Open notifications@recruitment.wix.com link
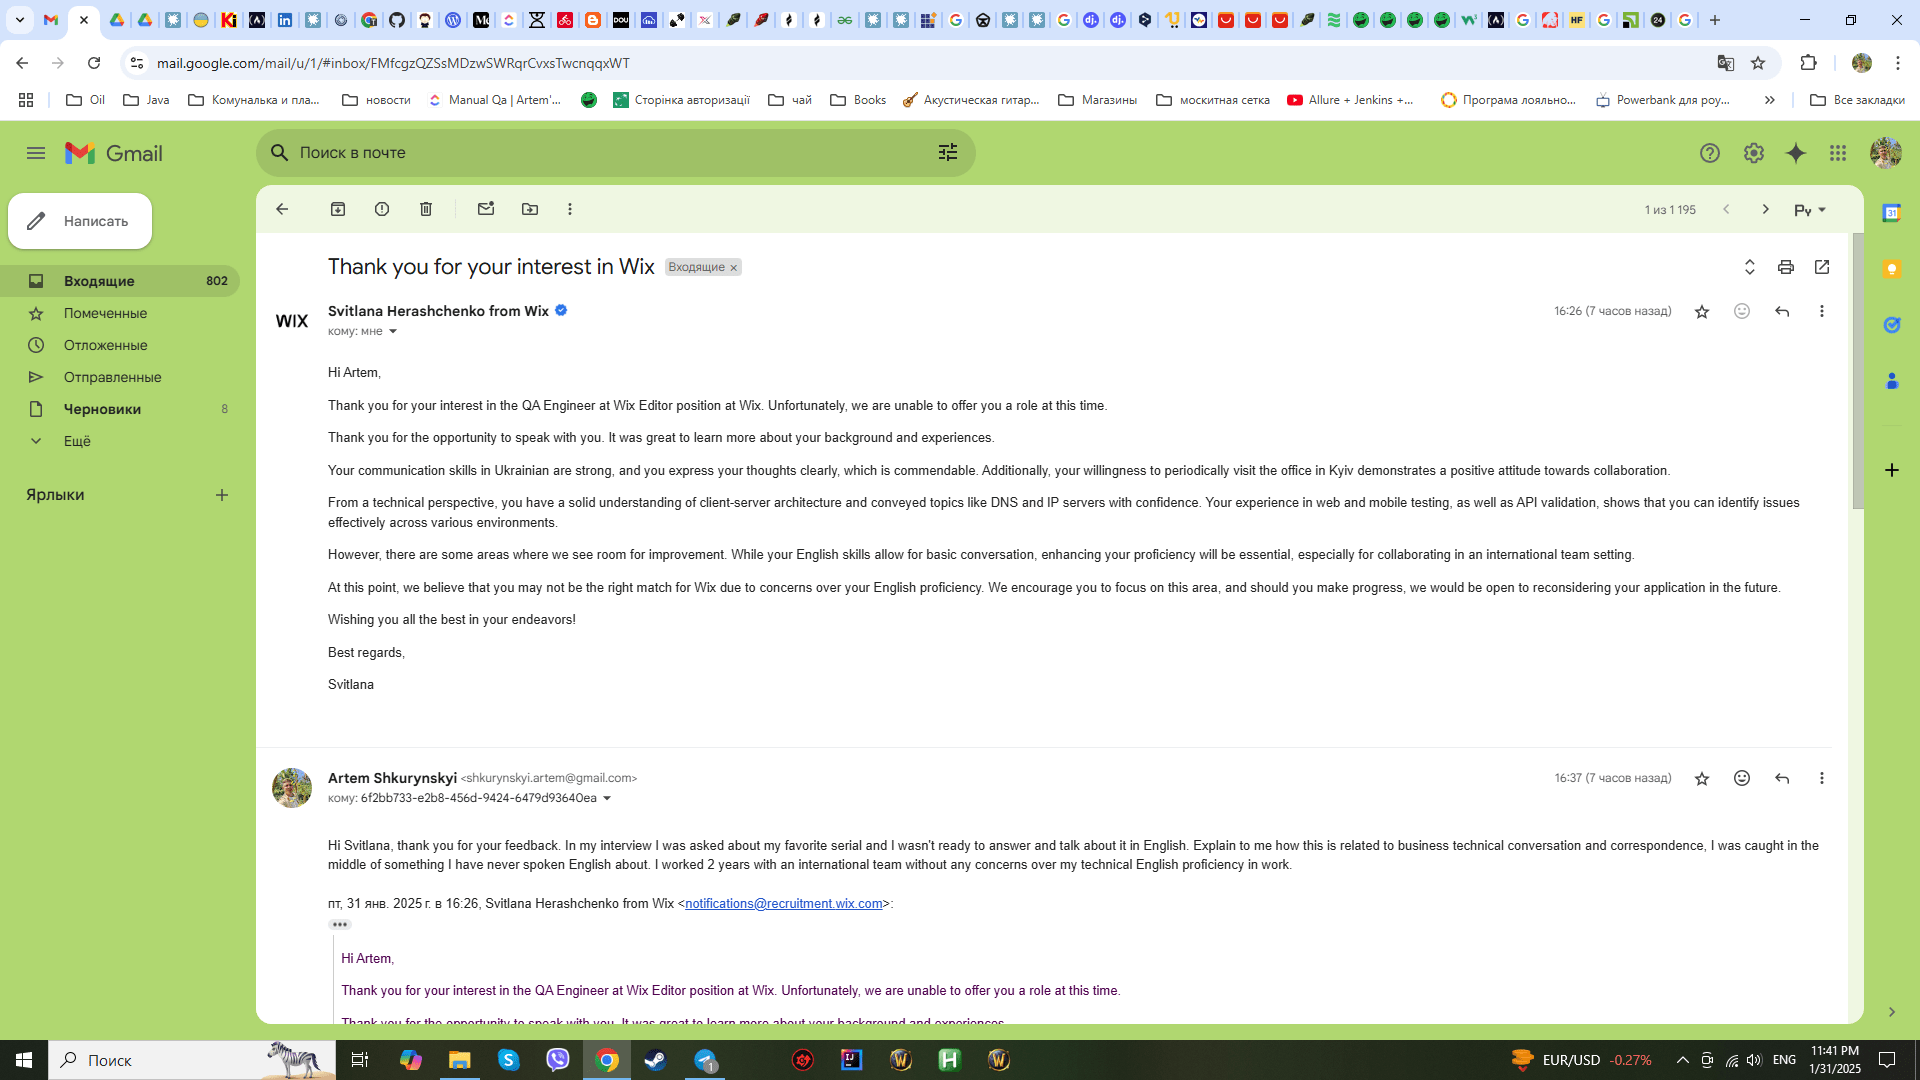The width and height of the screenshot is (1920, 1080). pyautogui.click(x=784, y=904)
